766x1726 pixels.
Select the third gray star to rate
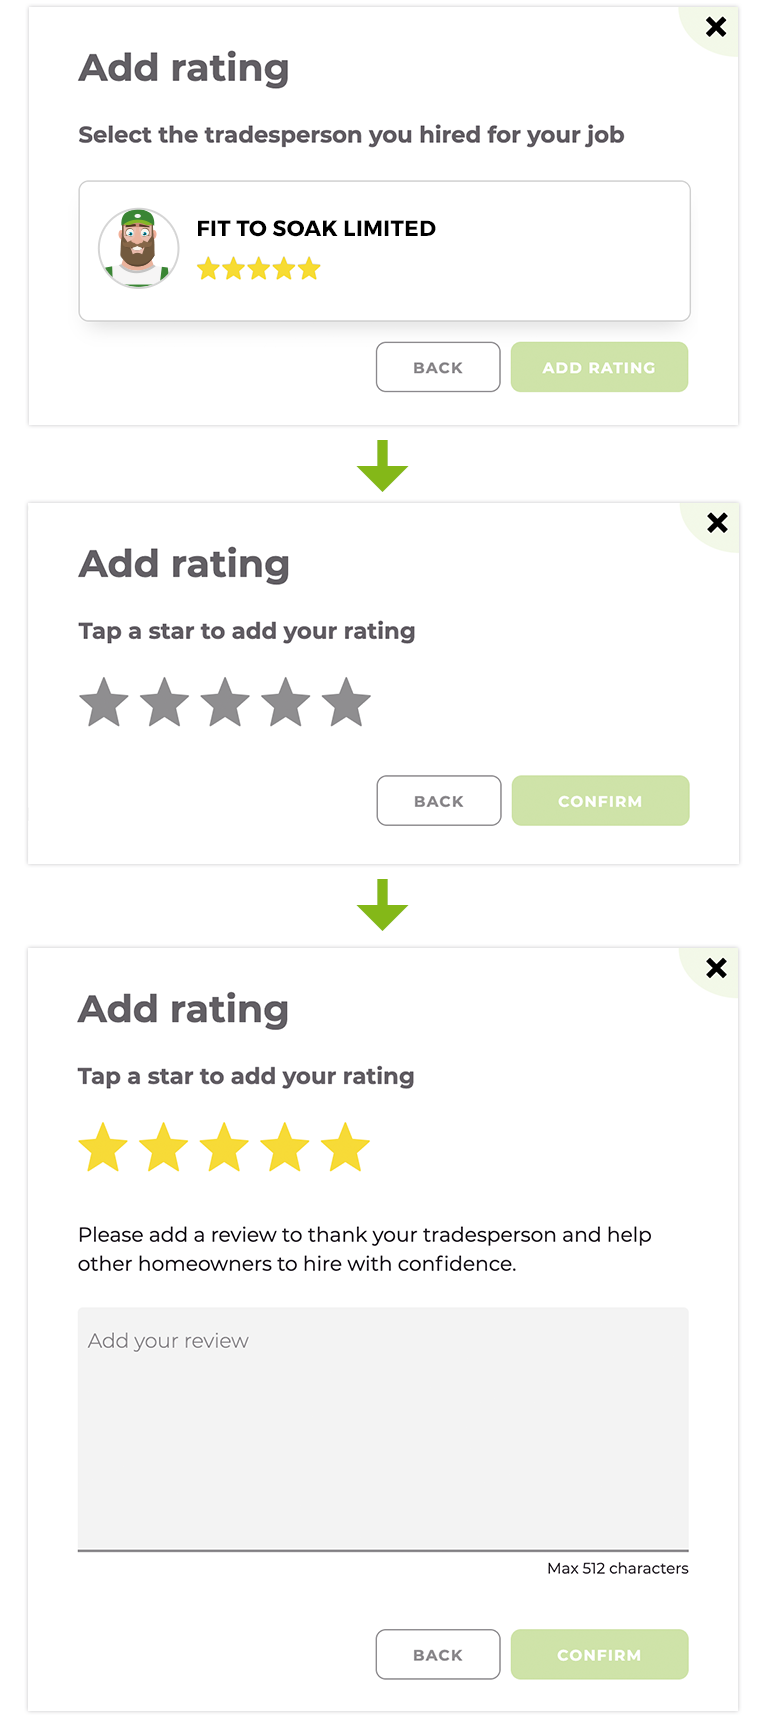click(x=225, y=702)
